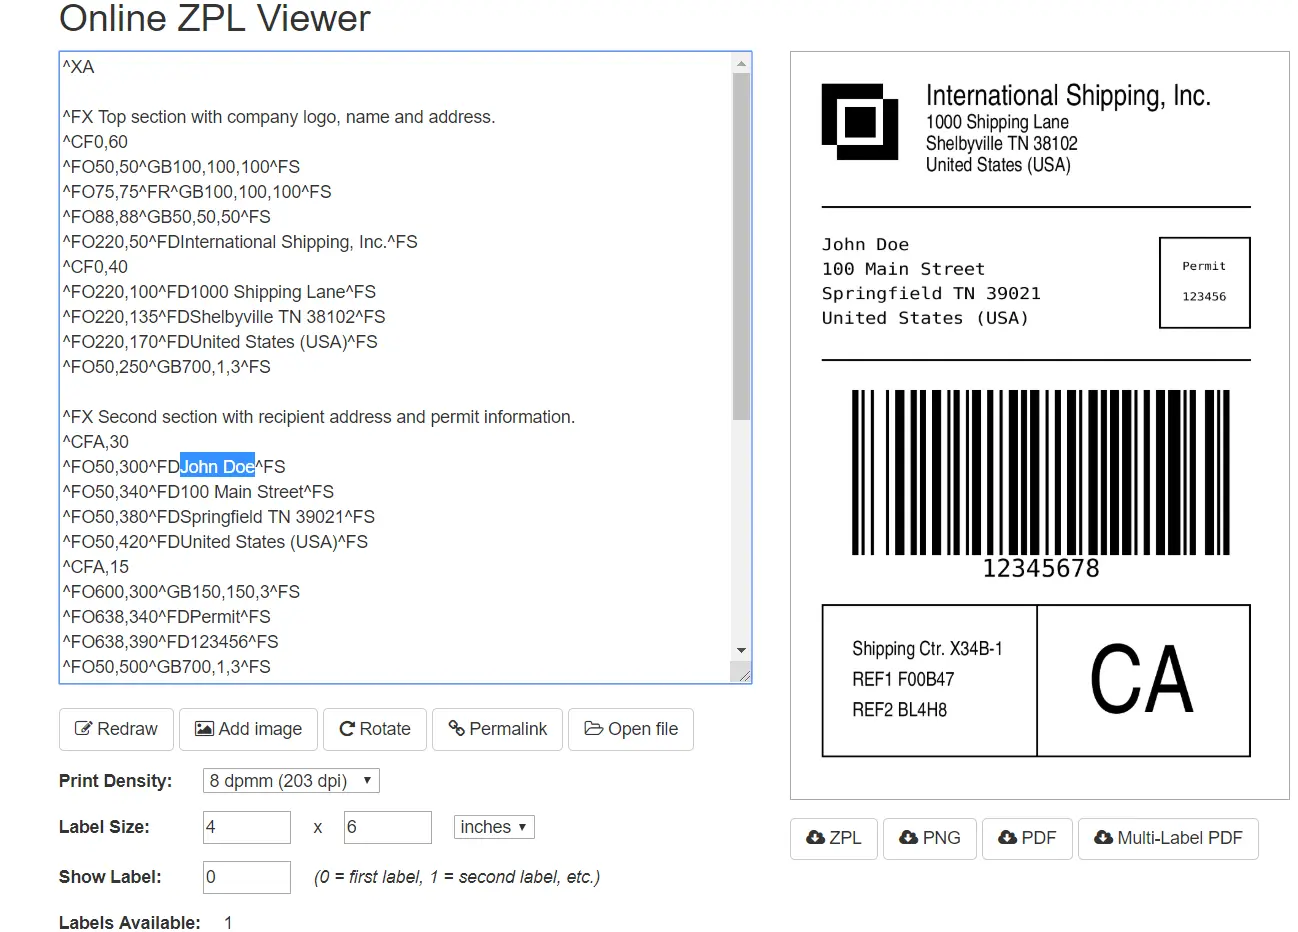Click the '^CF0,60' line in editor
This screenshot has width=1298, height=932.
(x=95, y=142)
